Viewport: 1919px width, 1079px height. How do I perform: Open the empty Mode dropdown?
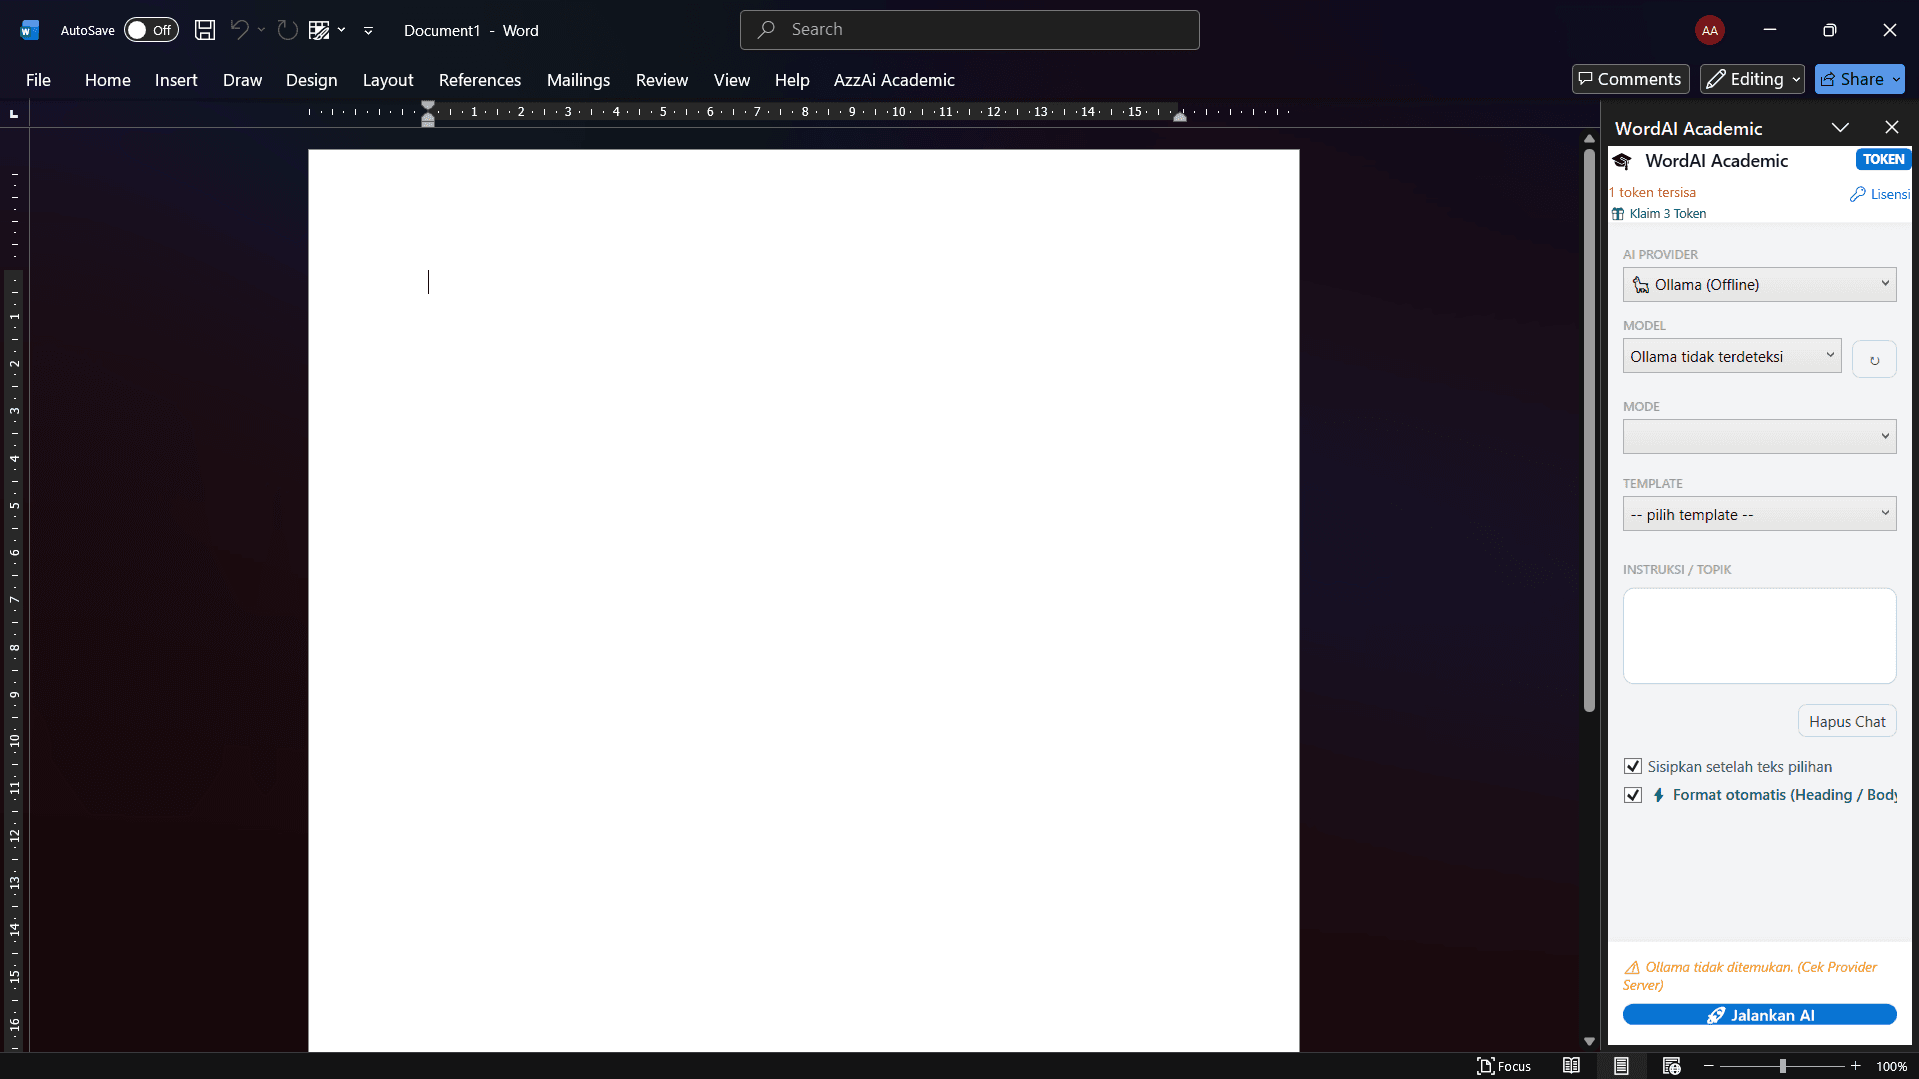pyautogui.click(x=1759, y=437)
